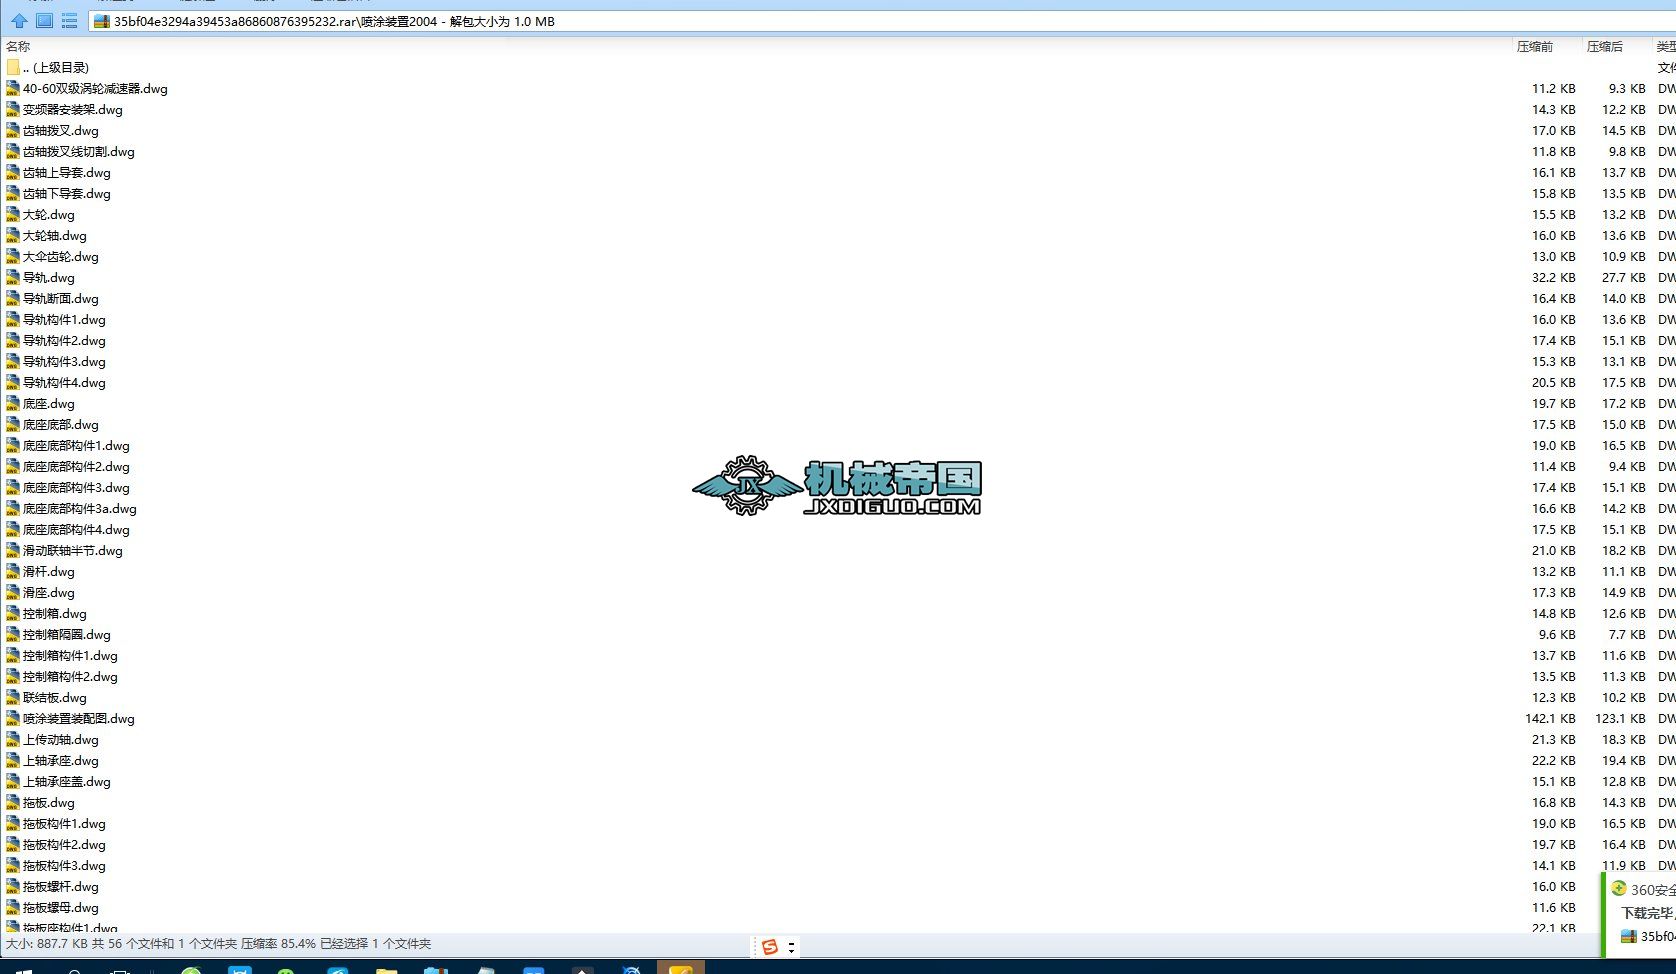Click the DWG icon beside 拖板.dwg
Viewport: 1676px width, 974px height.
tap(12, 802)
